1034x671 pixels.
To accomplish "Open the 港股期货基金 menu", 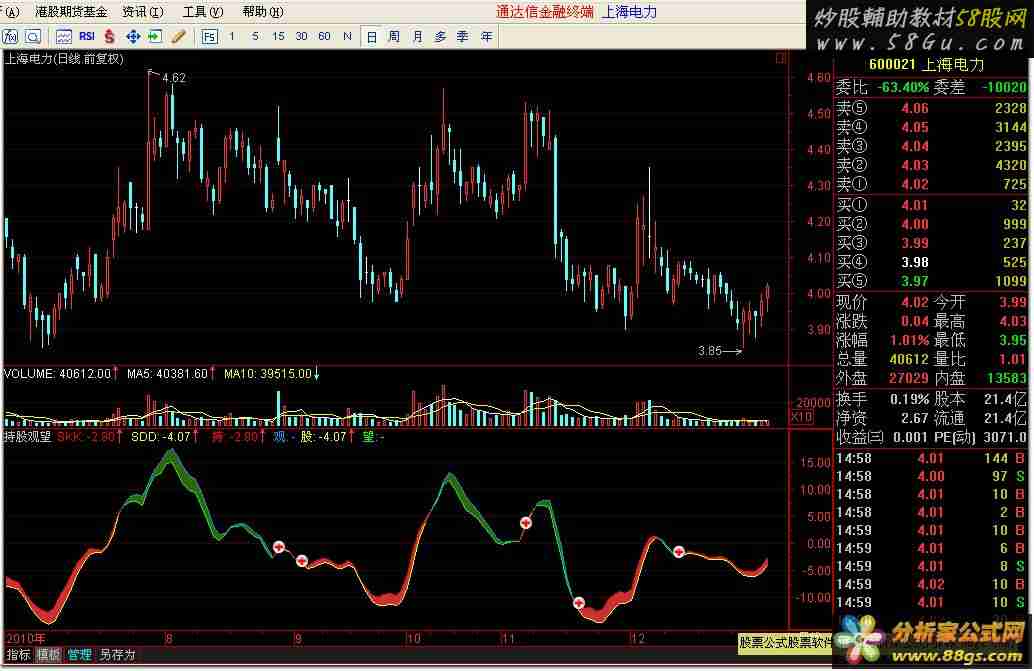I will point(71,12).
